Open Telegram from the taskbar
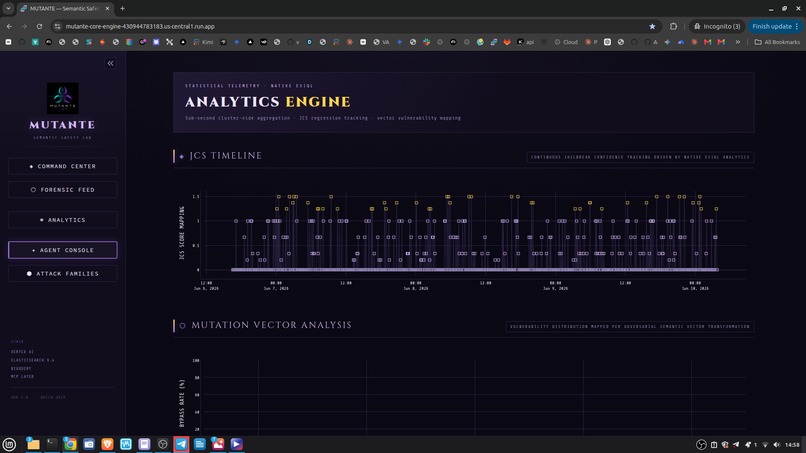The height and width of the screenshot is (453, 806). click(181, 444)
